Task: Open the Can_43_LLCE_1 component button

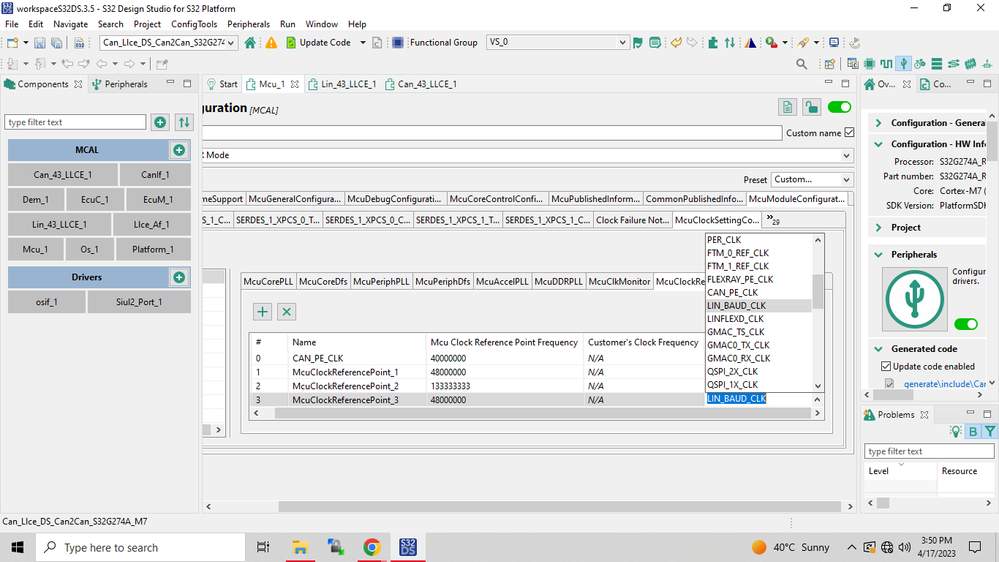Action: click(62, 175)
